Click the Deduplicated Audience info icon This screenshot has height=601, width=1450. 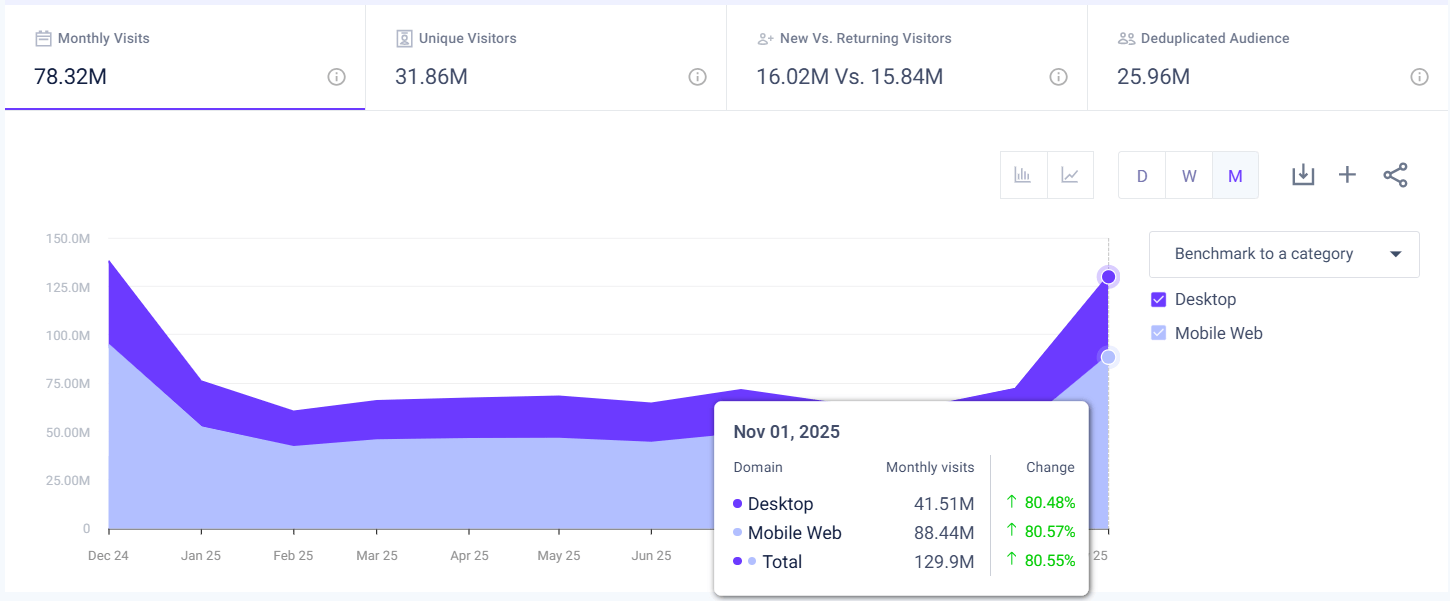1419,76
